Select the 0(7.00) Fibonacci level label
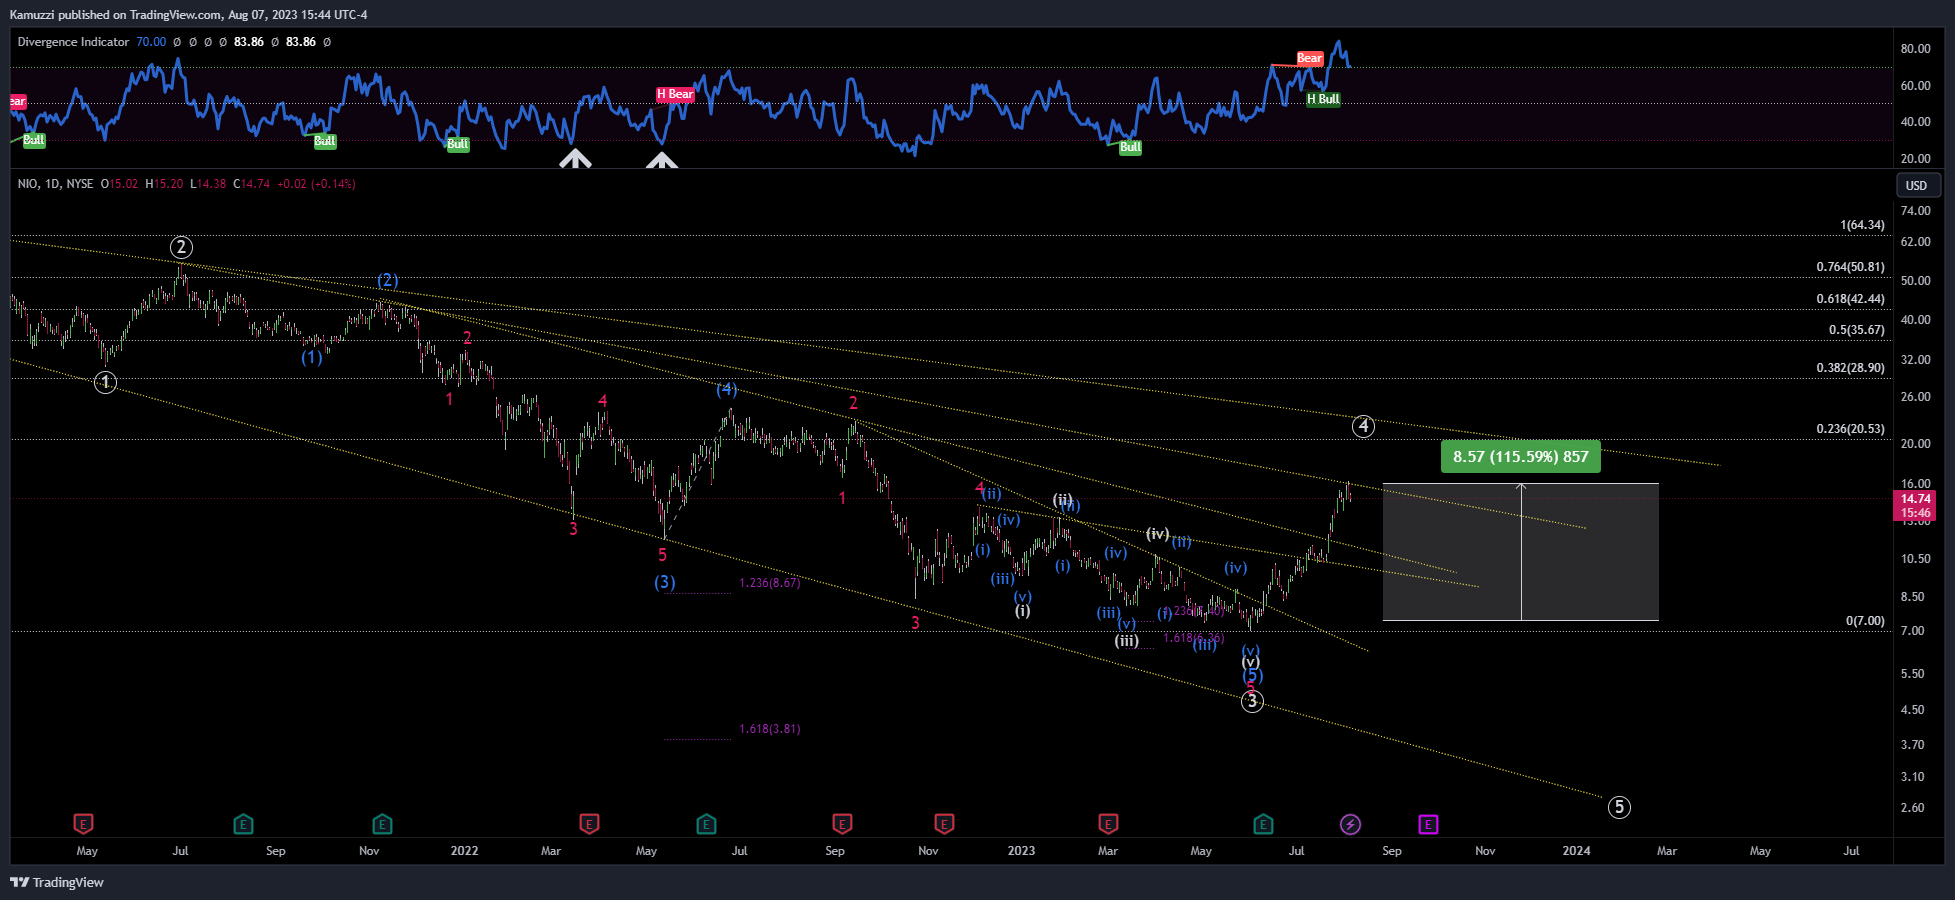Viewport: 1955px width, 900px height. [x=1865, y=621]
